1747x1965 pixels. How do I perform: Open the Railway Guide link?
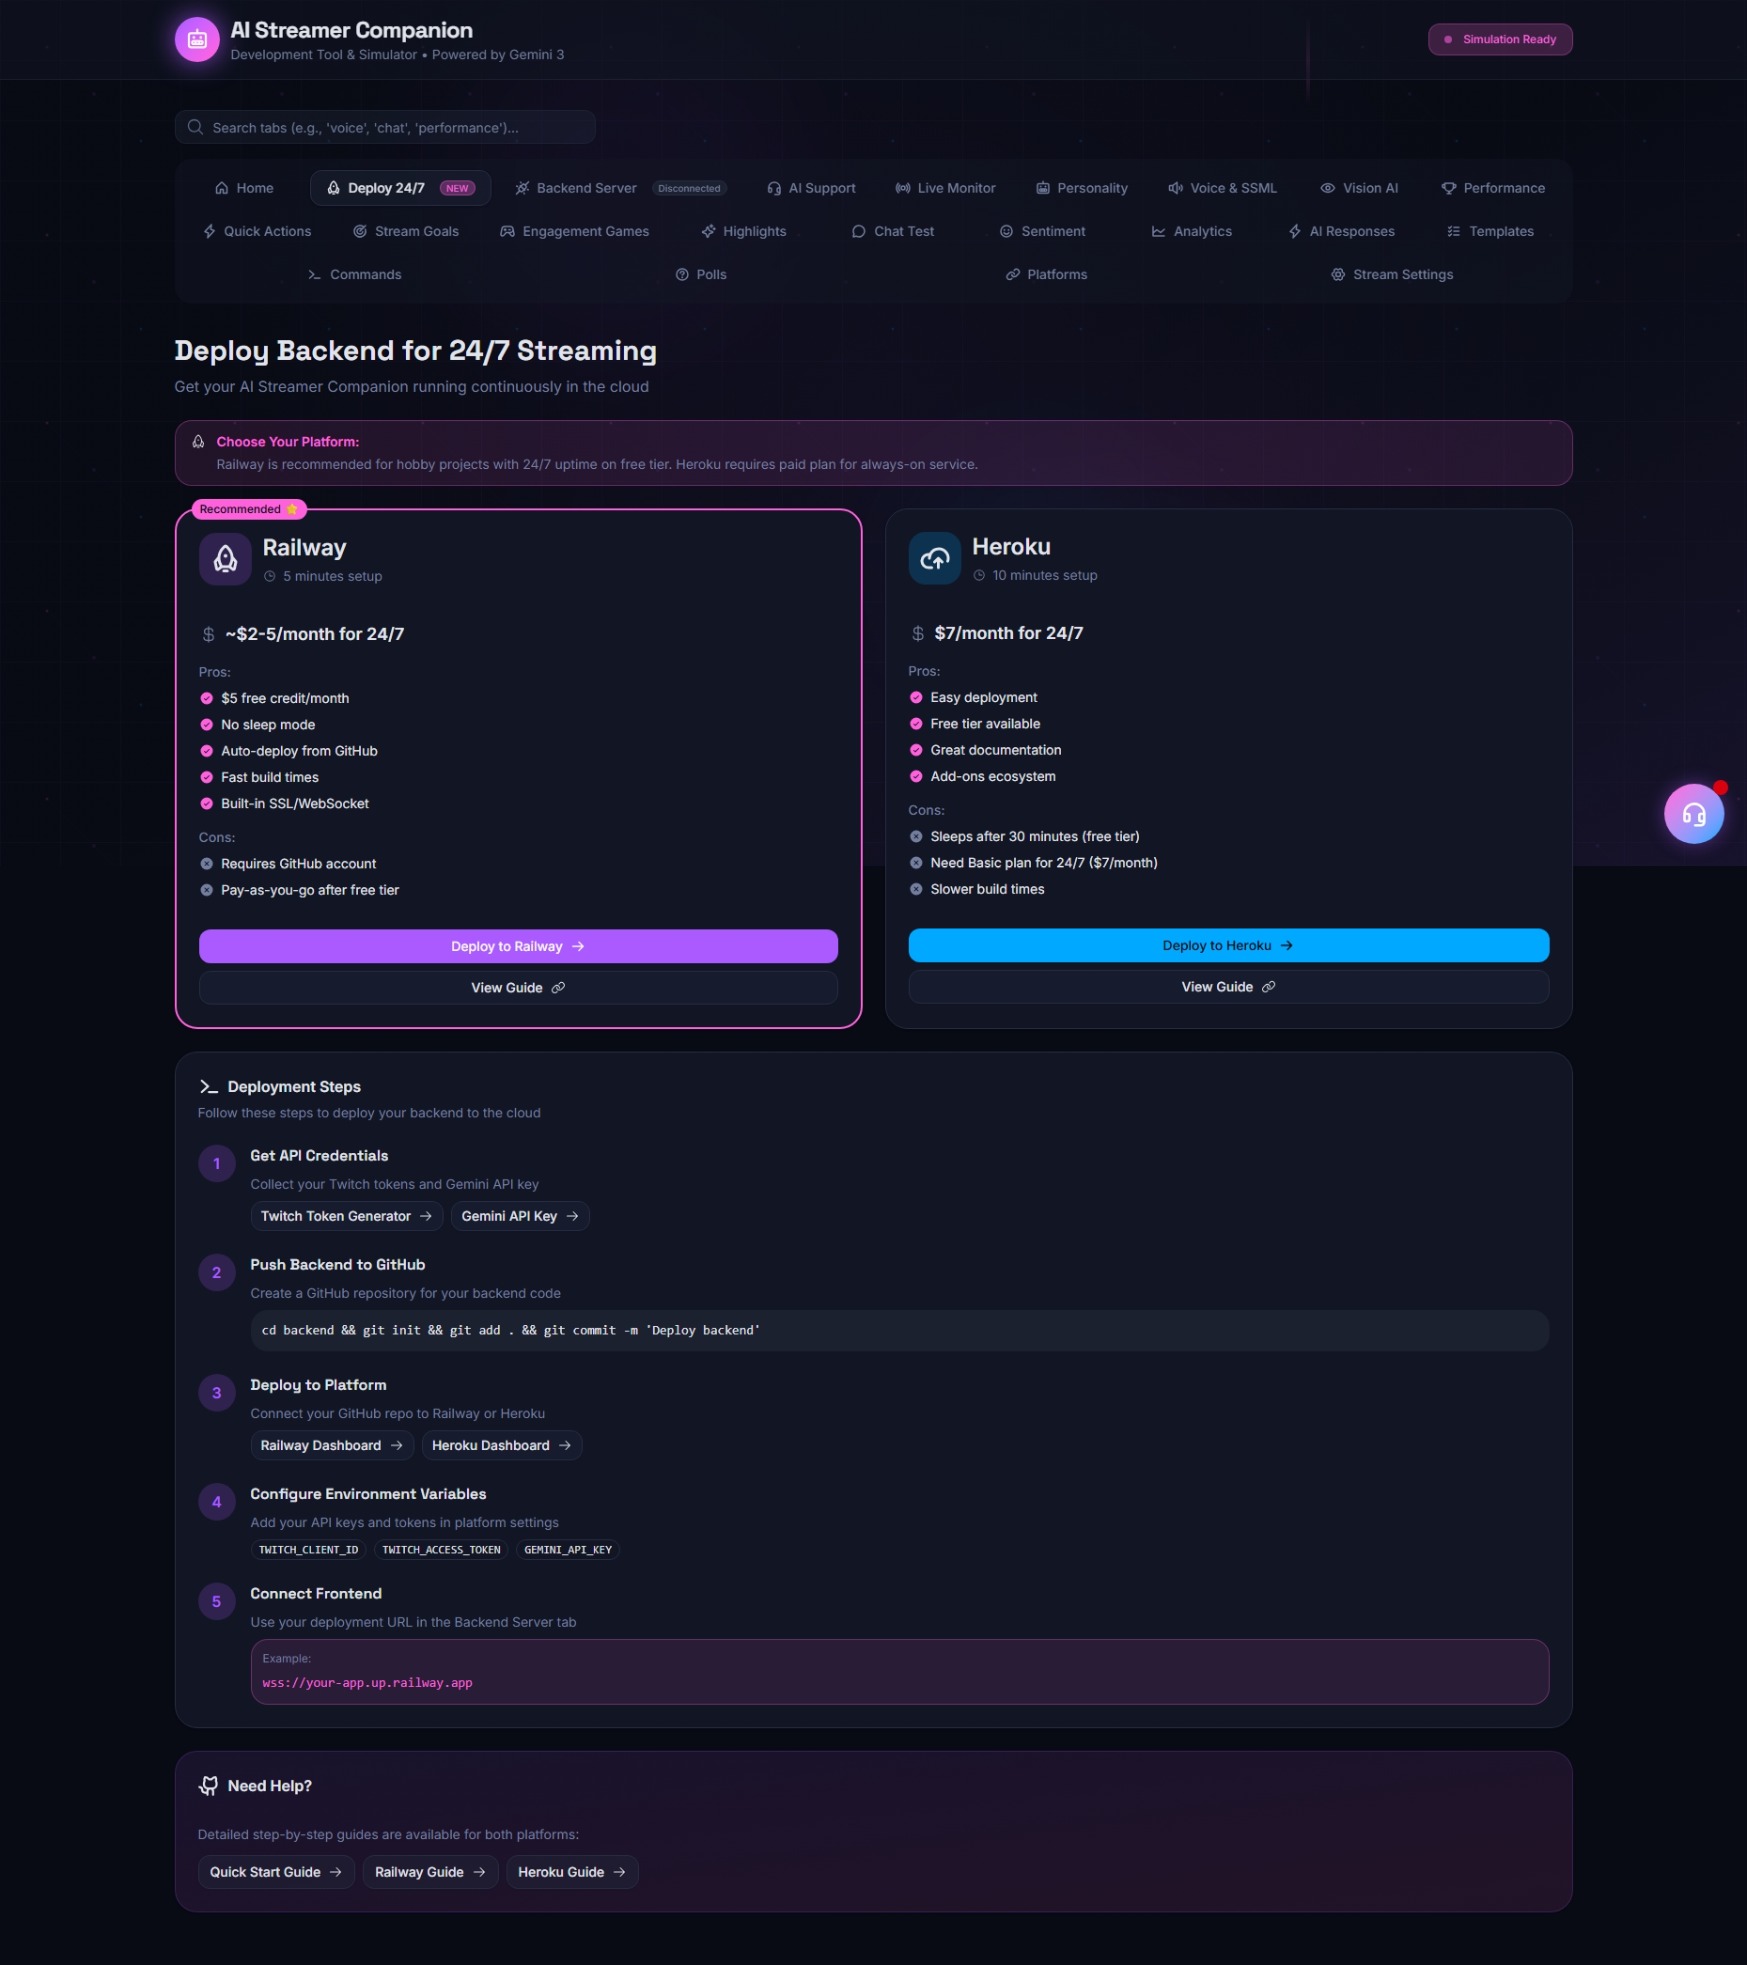point(430,1872)
